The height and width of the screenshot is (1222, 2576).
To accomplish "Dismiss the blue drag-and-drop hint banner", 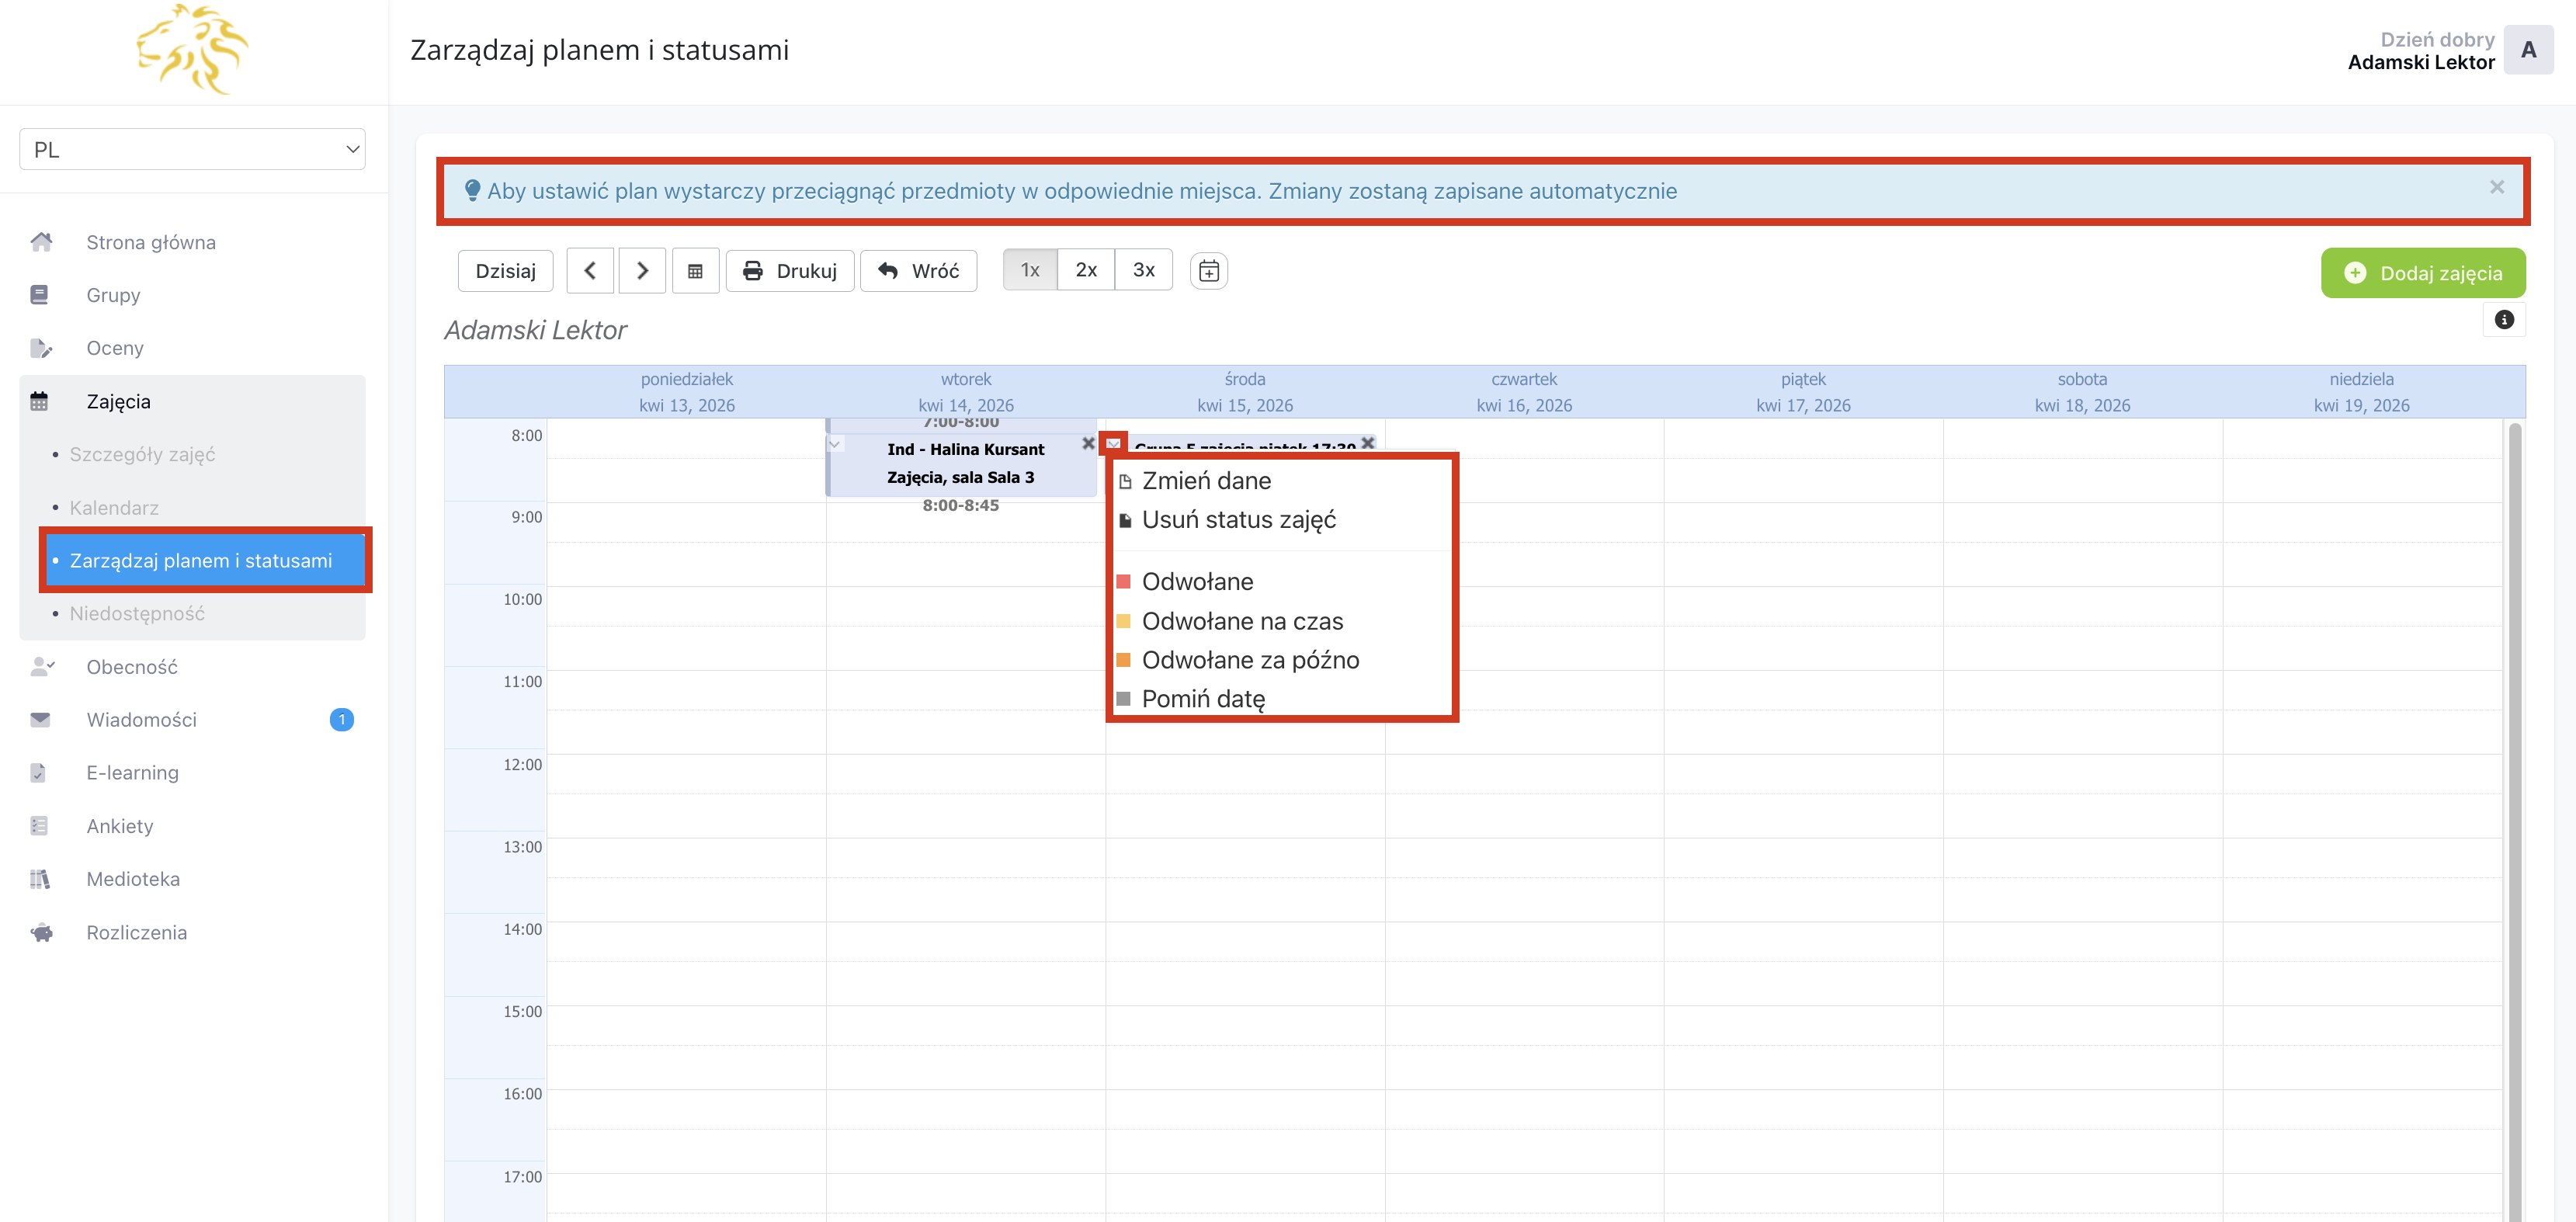I will tap(2496, 187).
